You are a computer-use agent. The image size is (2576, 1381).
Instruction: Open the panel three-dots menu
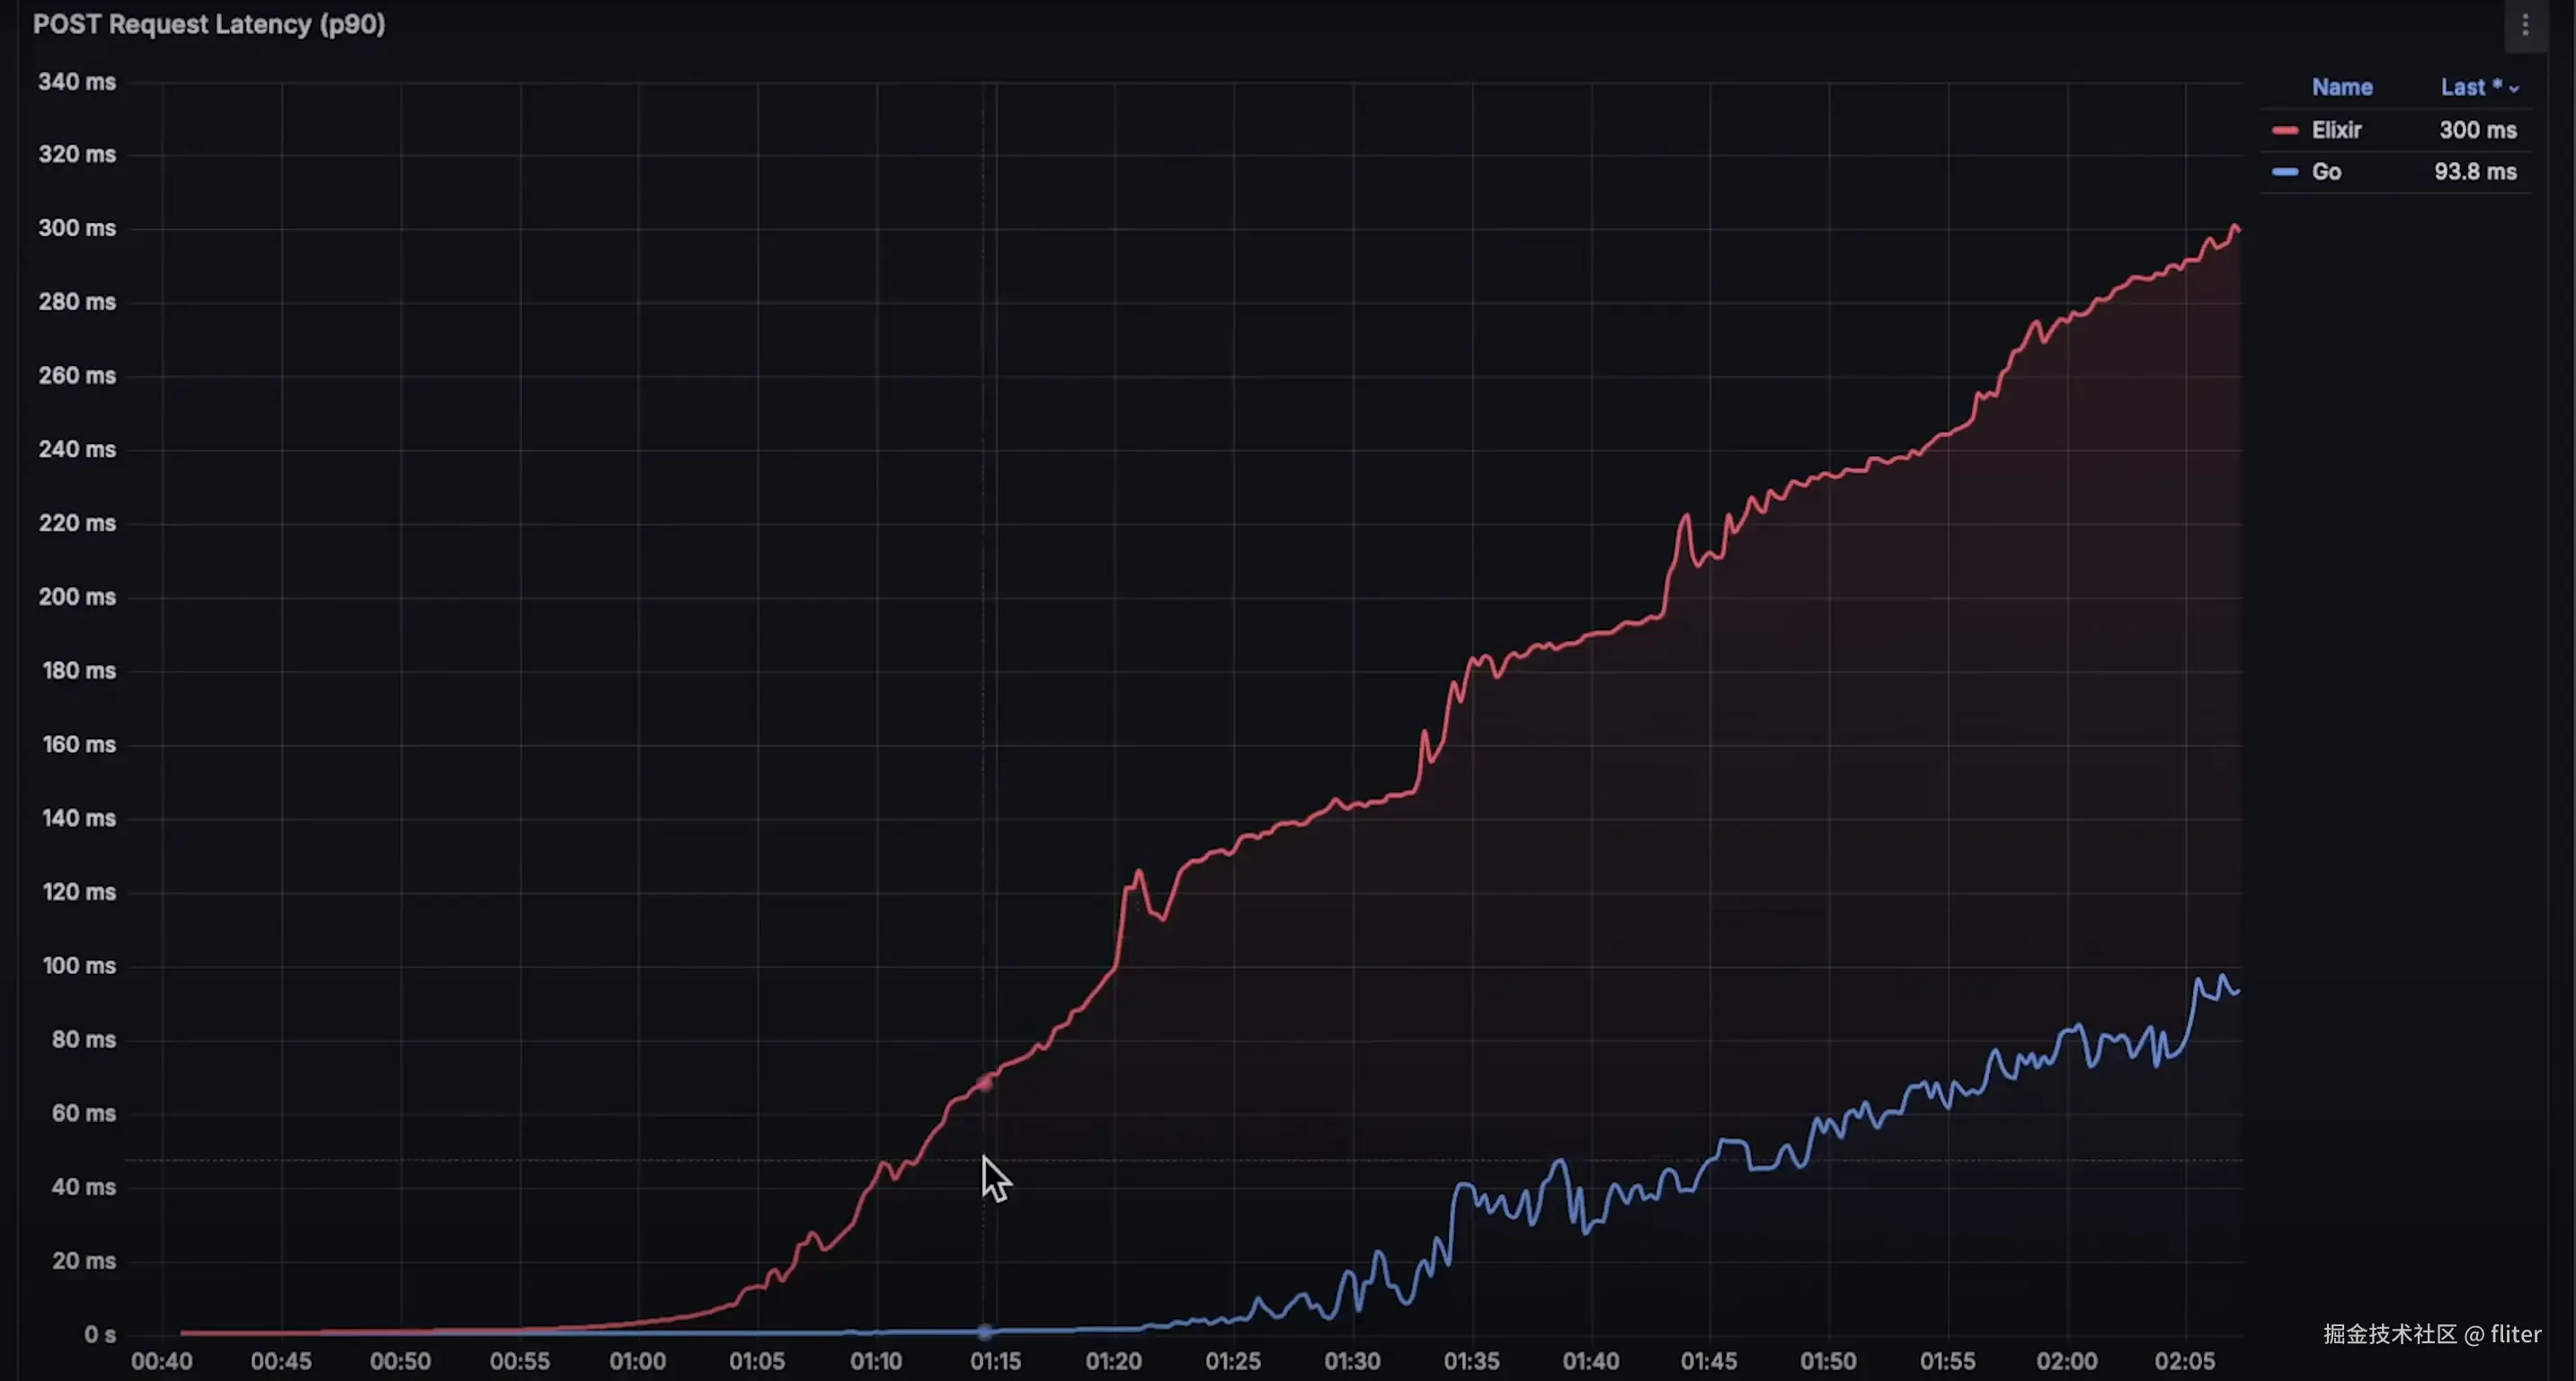tap(2525, 25)
